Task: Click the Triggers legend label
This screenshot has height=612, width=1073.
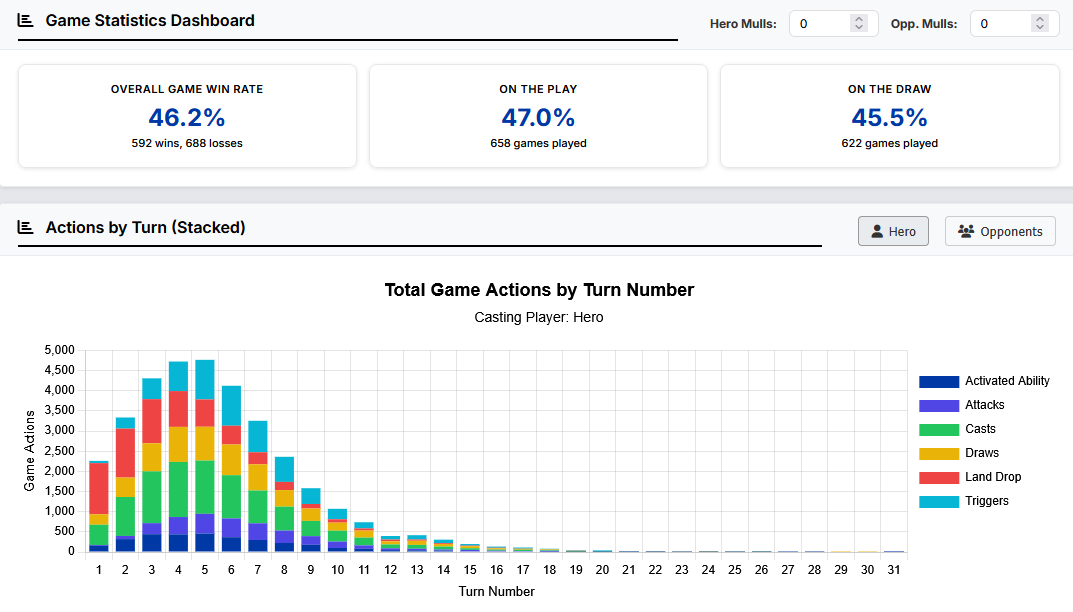Action: coord(987,501)
